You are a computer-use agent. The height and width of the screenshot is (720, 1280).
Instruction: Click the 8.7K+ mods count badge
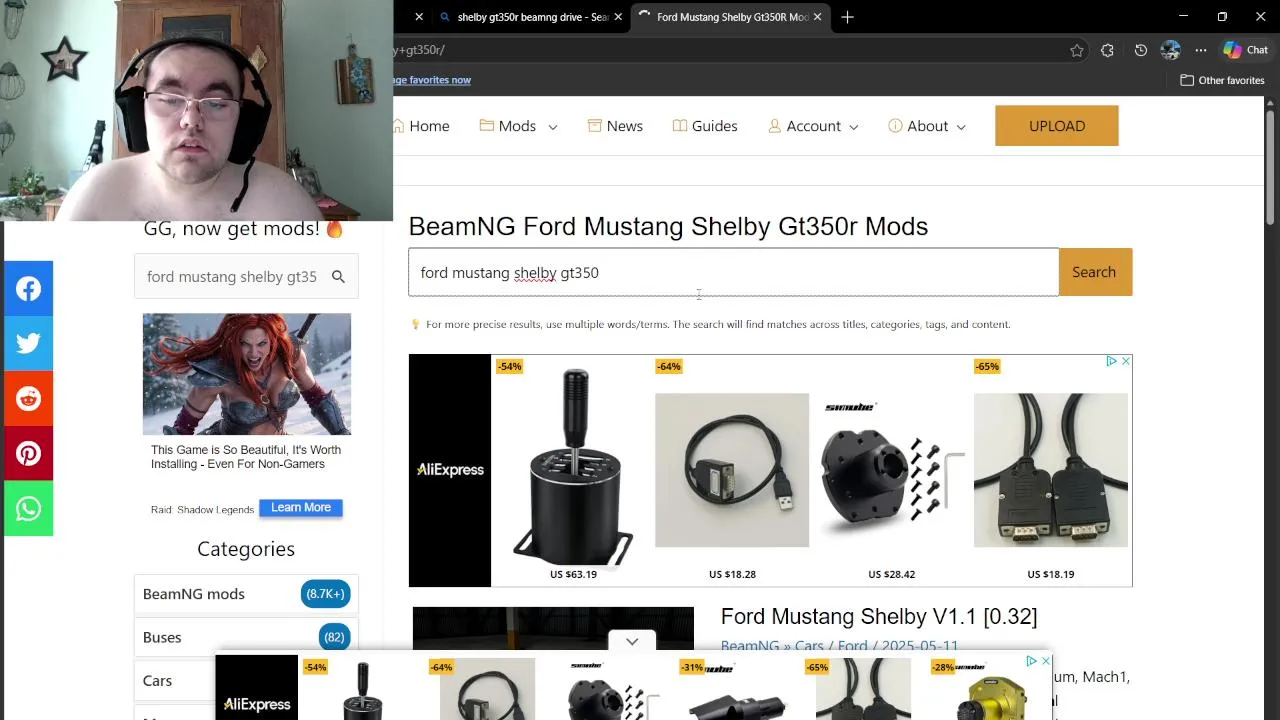(325, 594)
